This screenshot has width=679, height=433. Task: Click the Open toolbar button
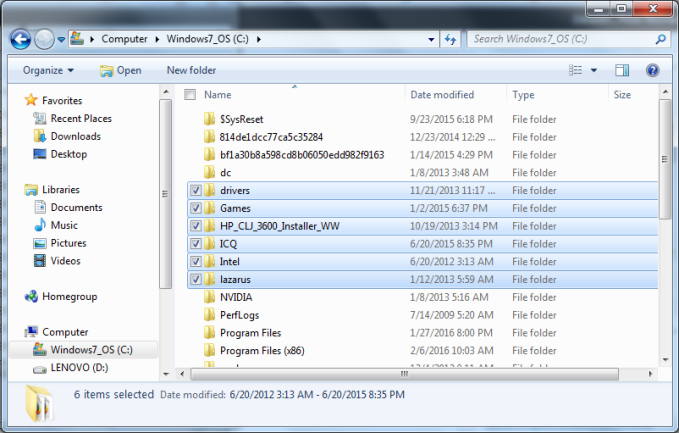[x=120, y=70]
